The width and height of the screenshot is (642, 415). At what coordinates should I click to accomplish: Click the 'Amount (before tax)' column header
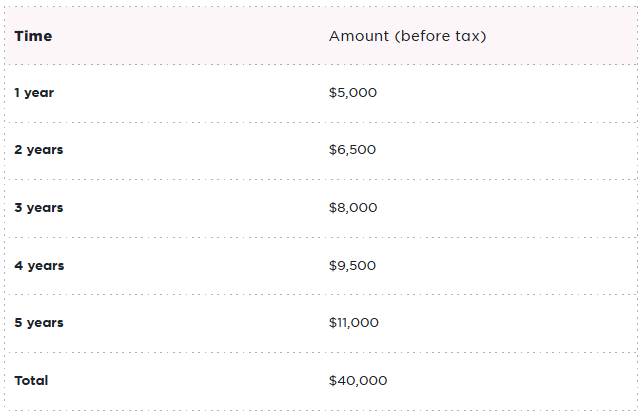407,36
